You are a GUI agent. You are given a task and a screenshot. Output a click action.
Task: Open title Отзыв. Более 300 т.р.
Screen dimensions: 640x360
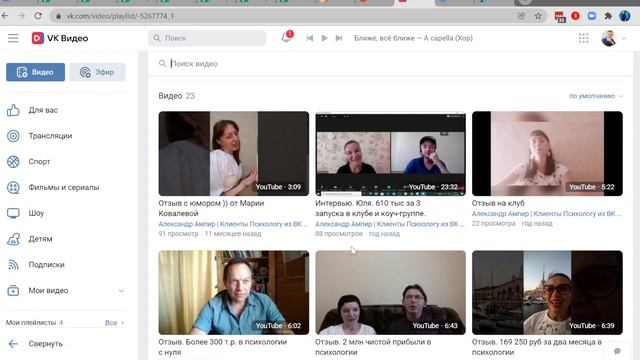223,347
